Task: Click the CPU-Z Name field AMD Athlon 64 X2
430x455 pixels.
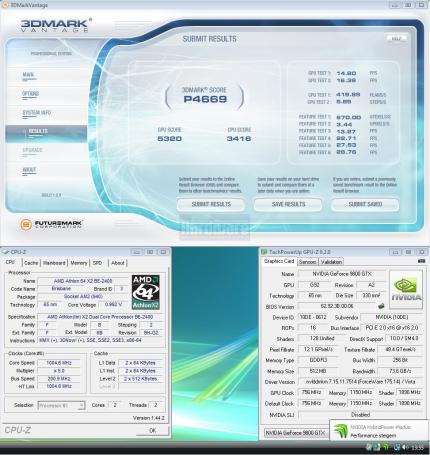Action: point(83,281)
